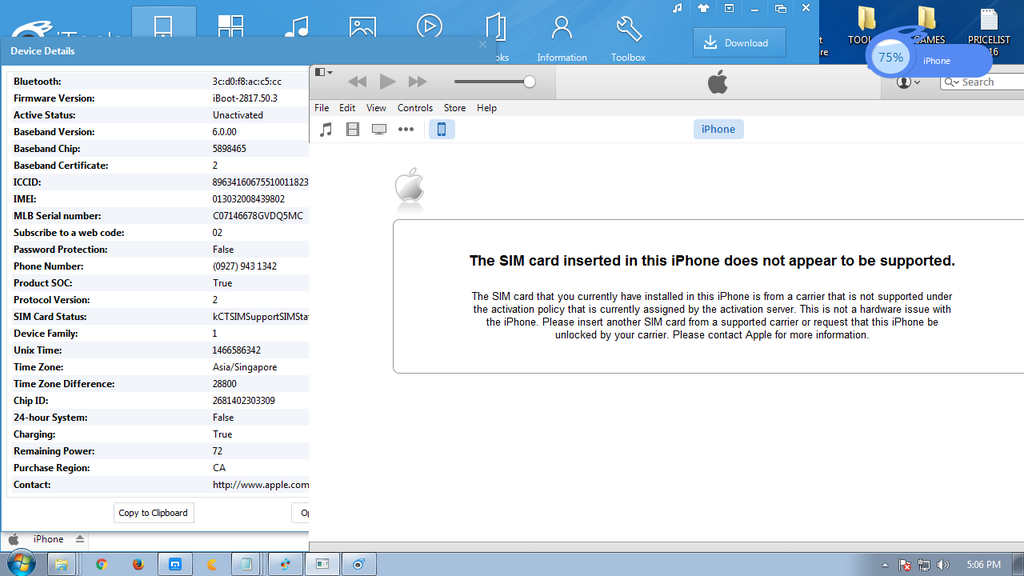Open the iTools skin shirt icon
Screen dimensions: 1024x576
click(703, 8)
